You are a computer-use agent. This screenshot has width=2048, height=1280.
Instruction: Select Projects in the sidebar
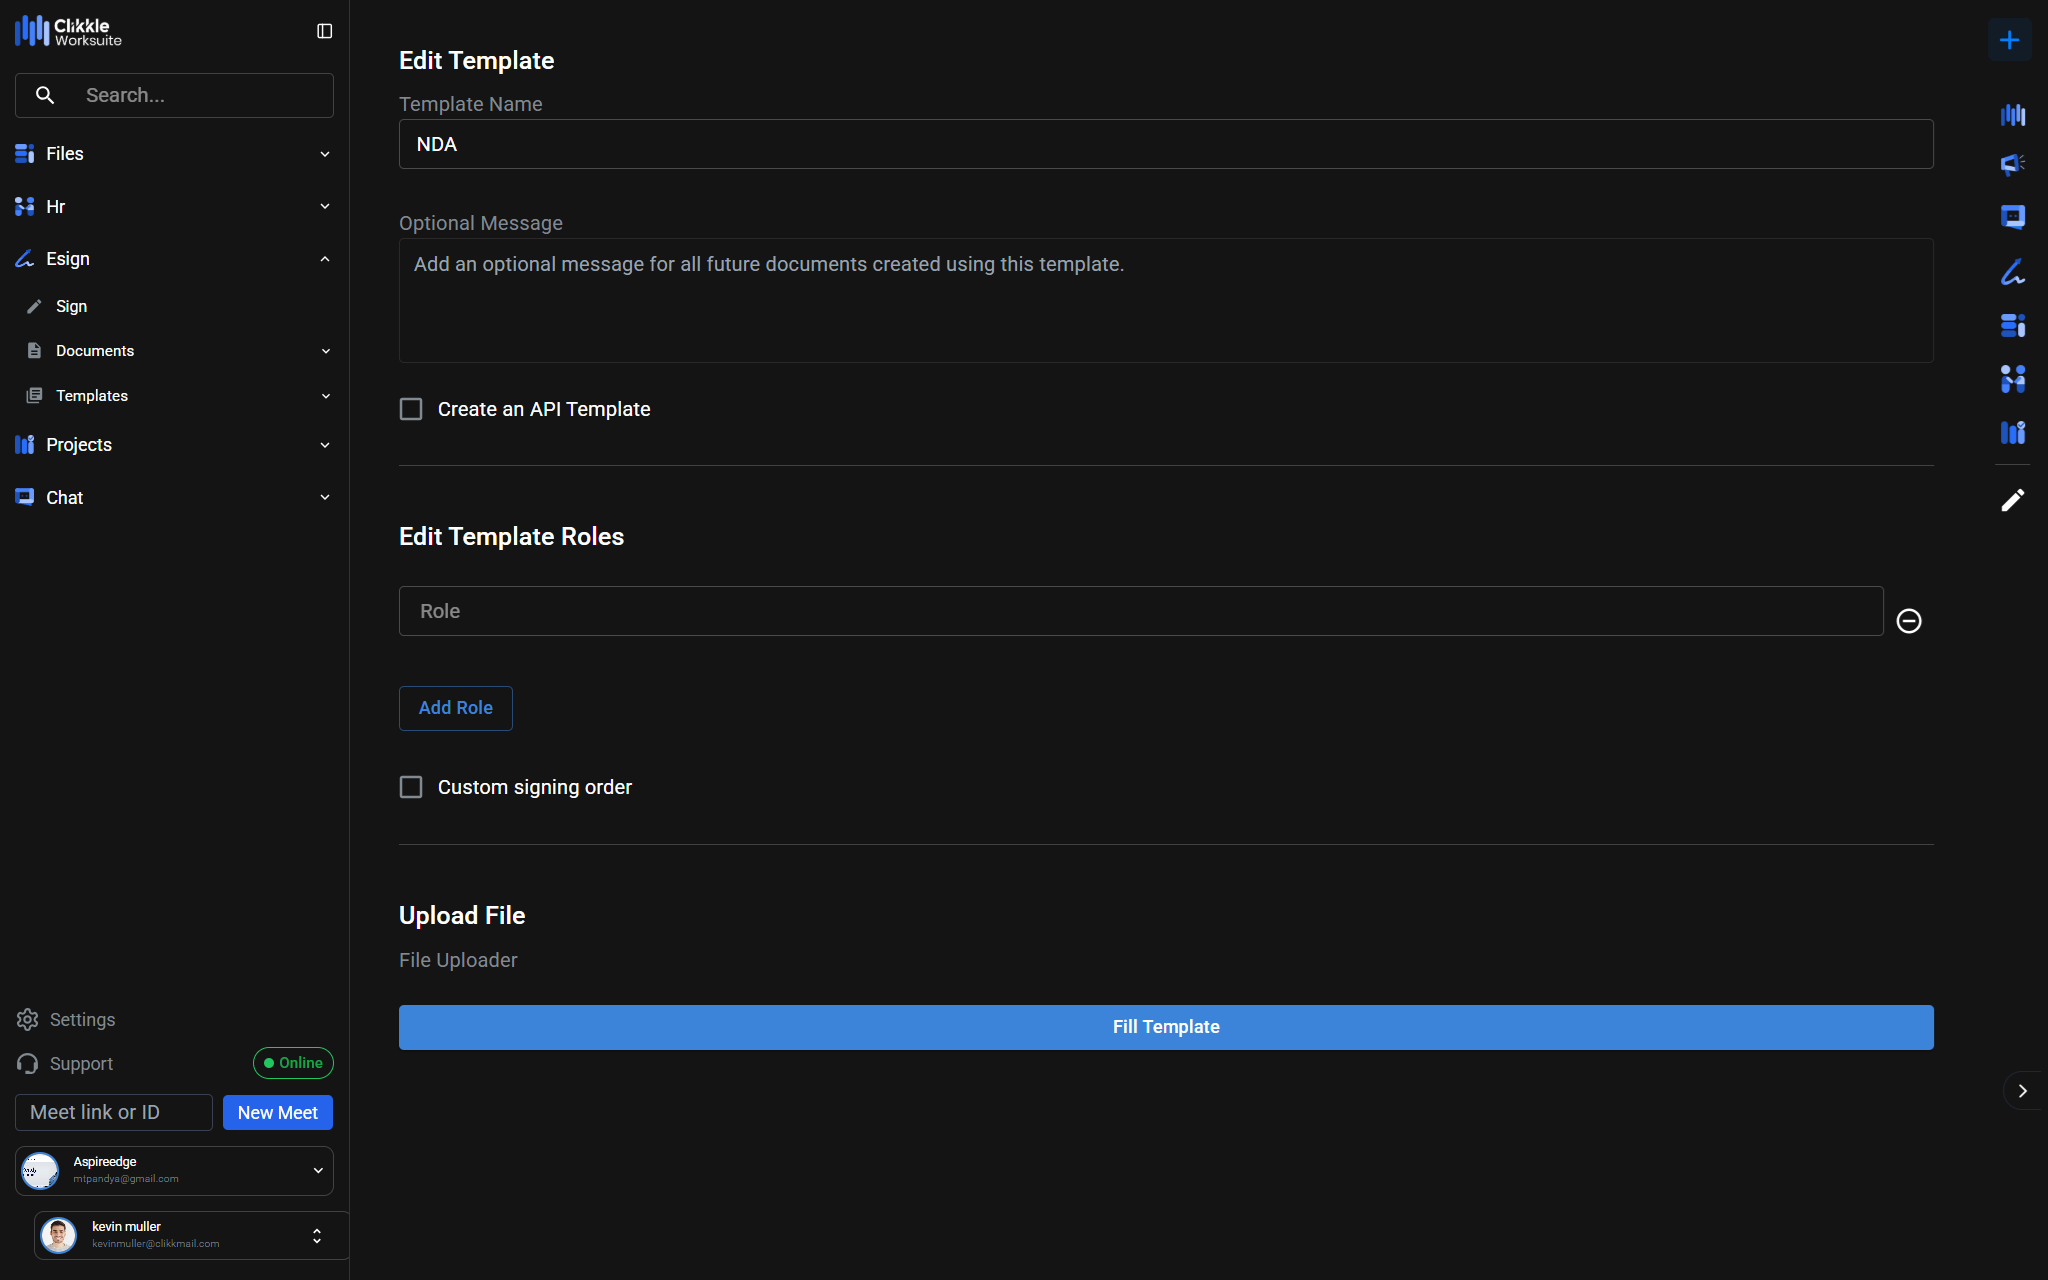[x=79, y=445]
